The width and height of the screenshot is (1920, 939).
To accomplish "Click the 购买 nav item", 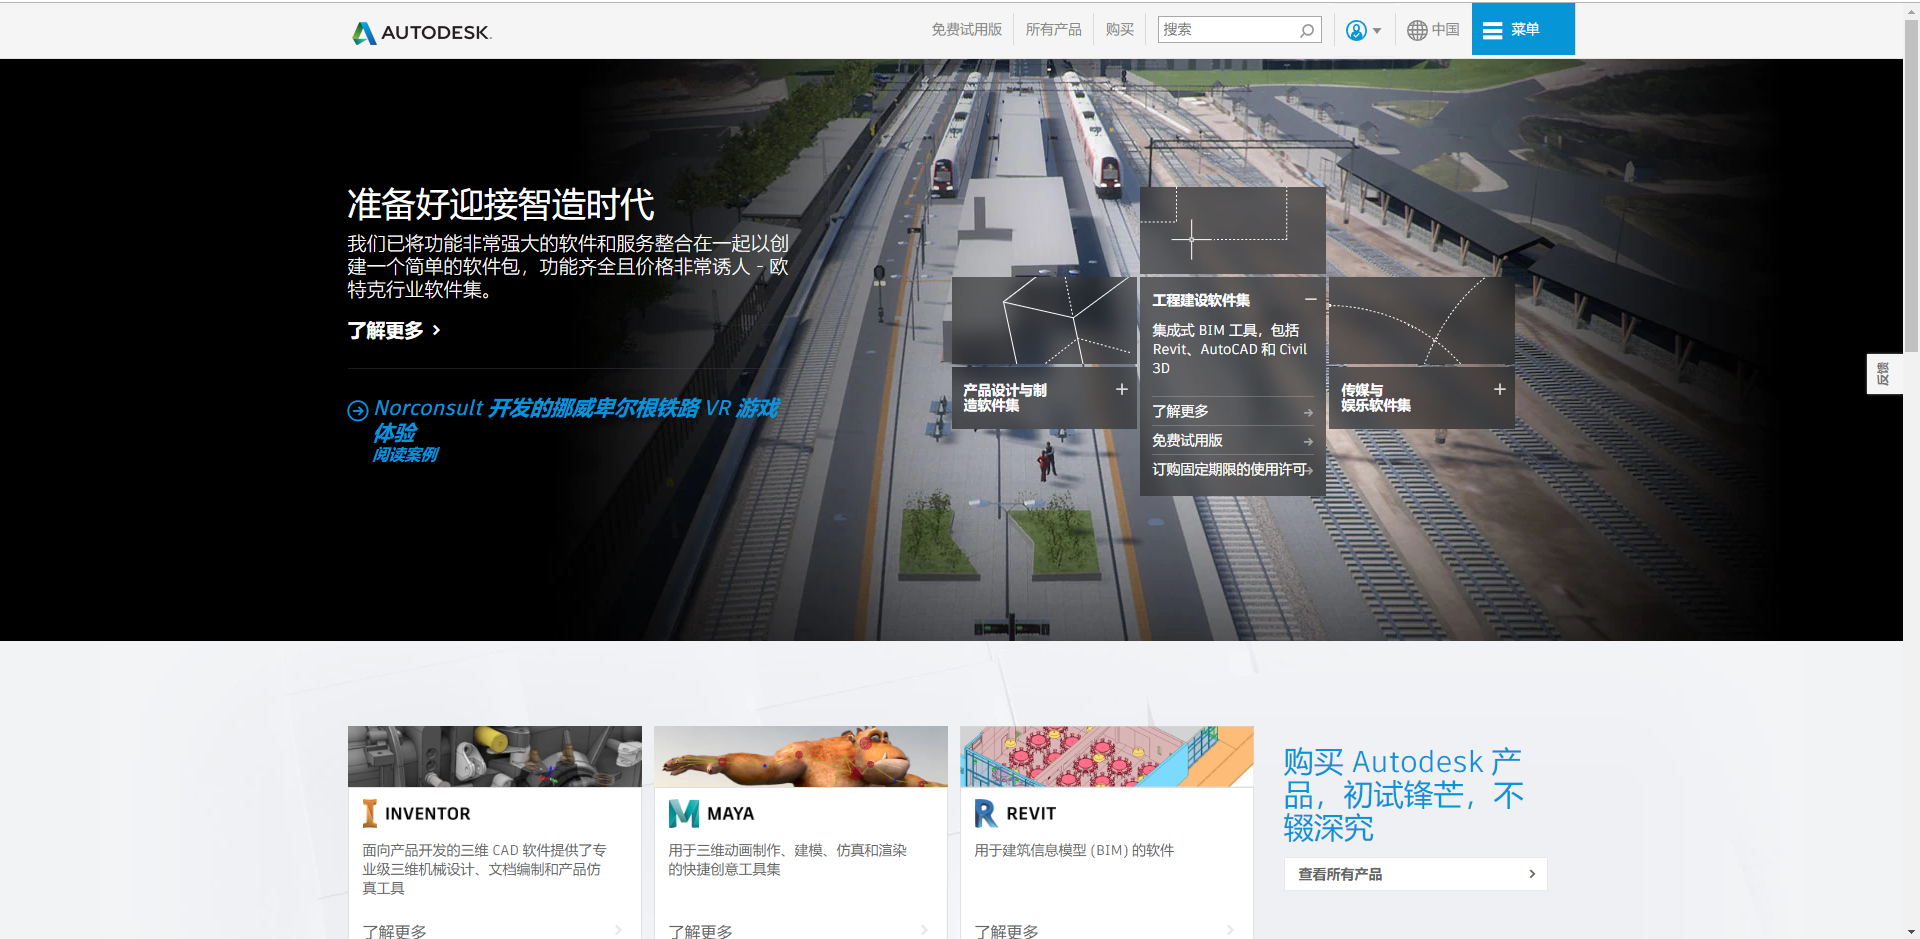I will (x=1118, y=29).
